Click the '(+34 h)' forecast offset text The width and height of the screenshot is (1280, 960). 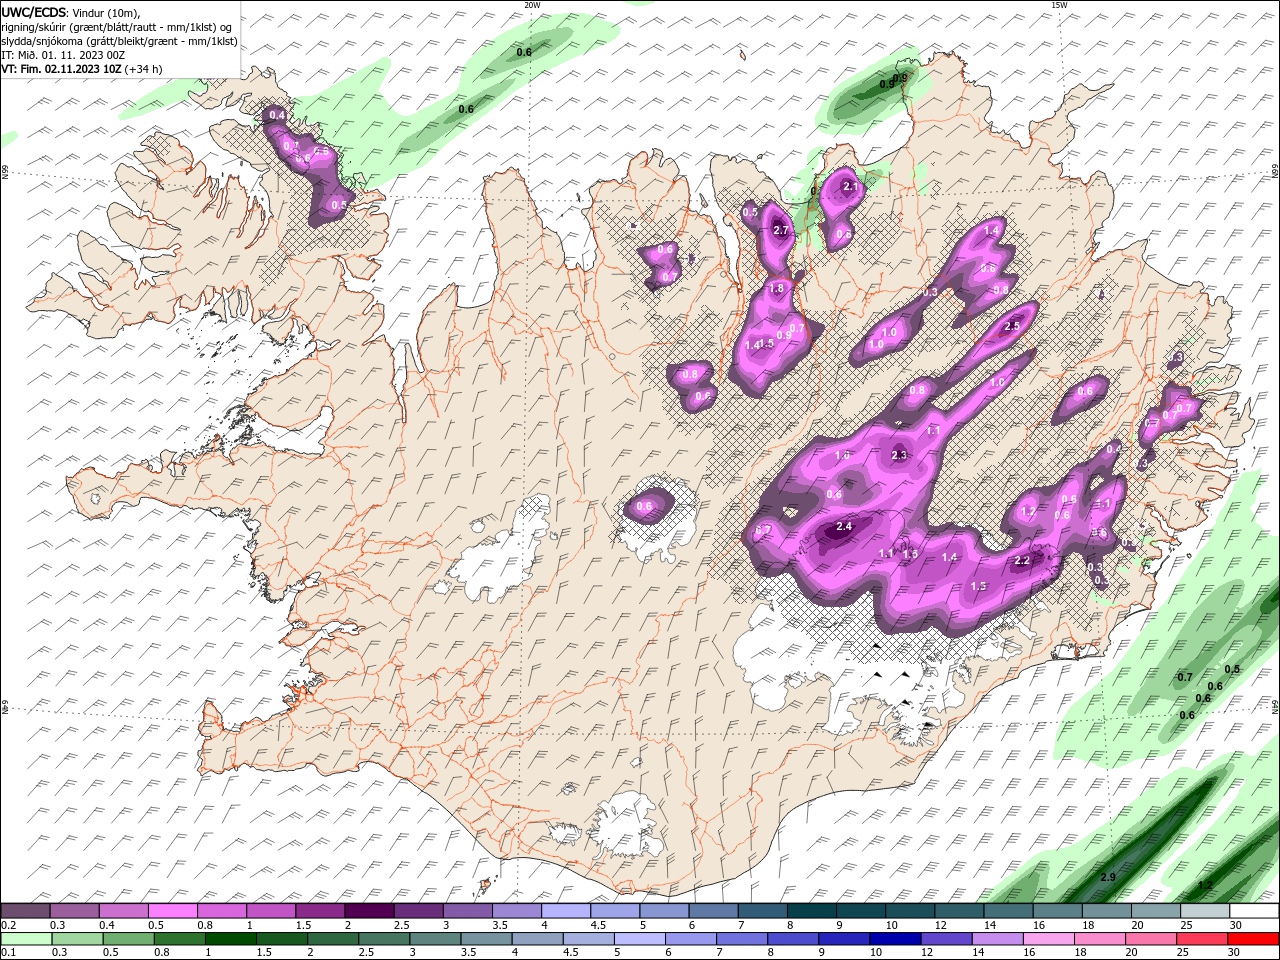[x=144, y=69]
